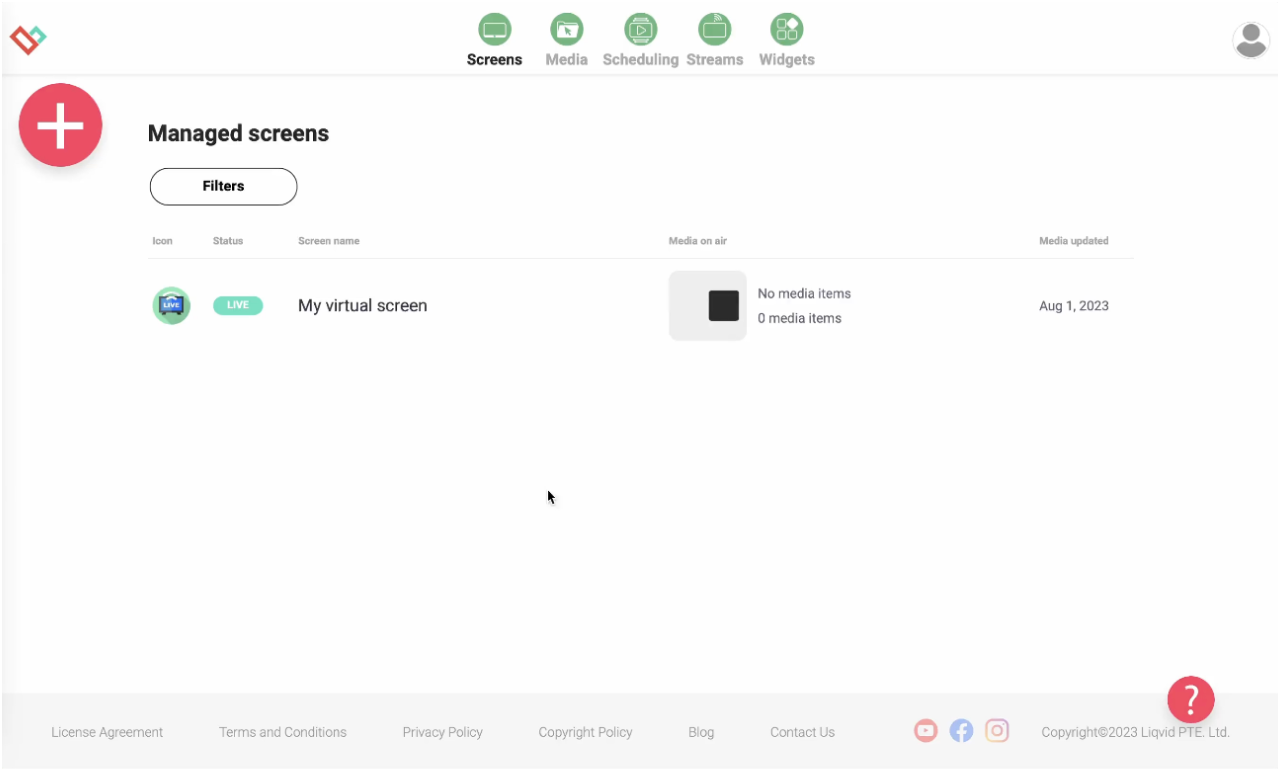The height and width of the screenshot is (771, 1280).
Task: Click the red plus add button
Action: click(60, 125)
